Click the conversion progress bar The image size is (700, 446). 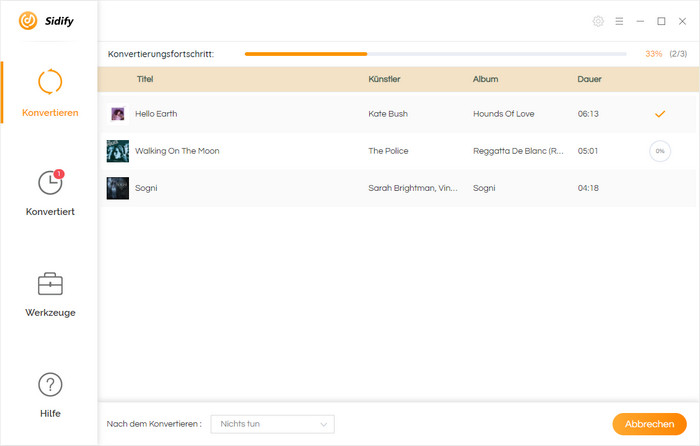pos(435,54)
